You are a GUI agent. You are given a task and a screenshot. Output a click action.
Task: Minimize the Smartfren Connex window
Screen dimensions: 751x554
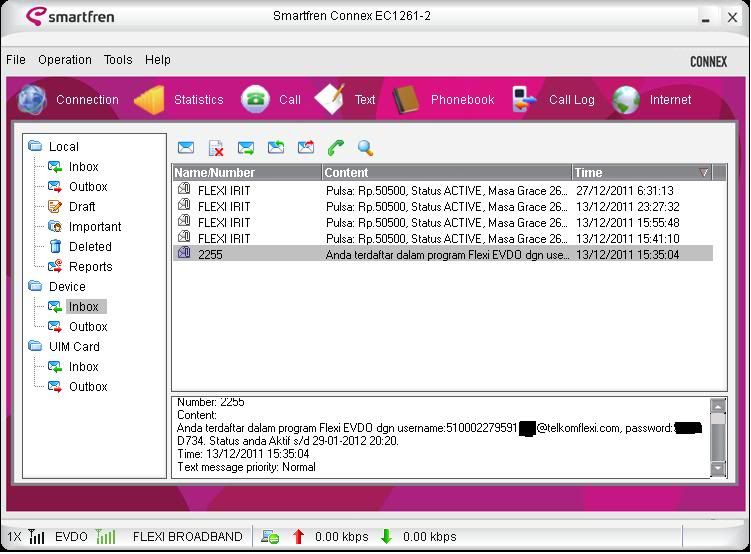(705, 18)
